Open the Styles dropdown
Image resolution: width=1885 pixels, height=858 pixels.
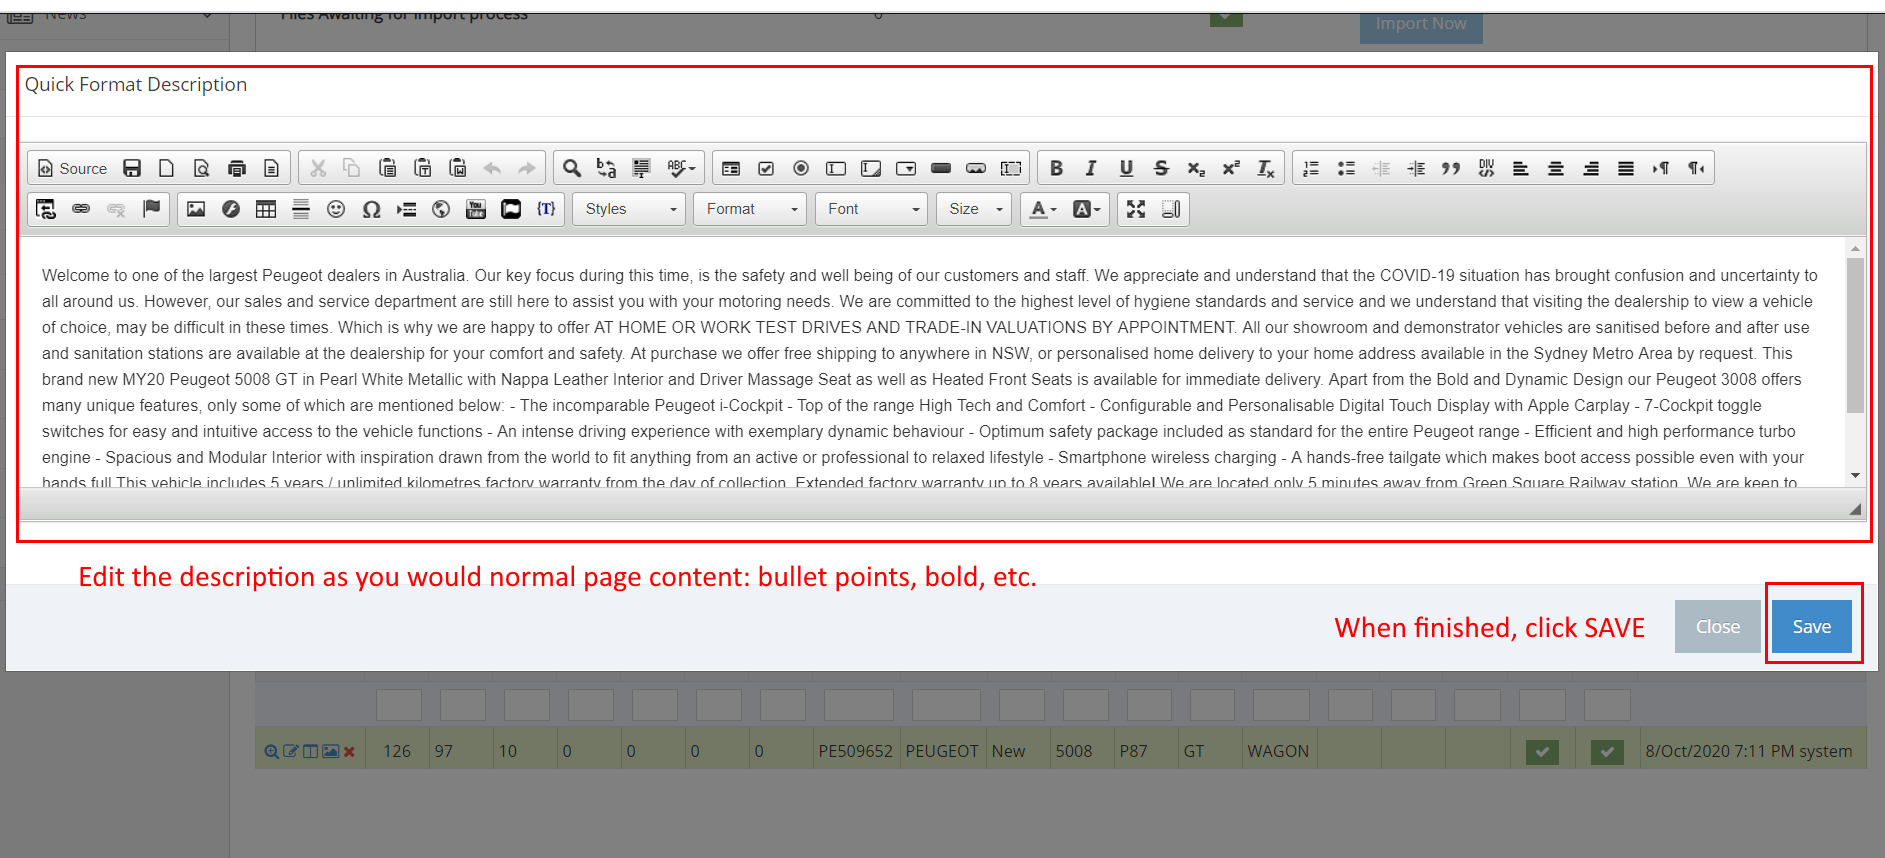pyautogui.click(x=629, y=209)
